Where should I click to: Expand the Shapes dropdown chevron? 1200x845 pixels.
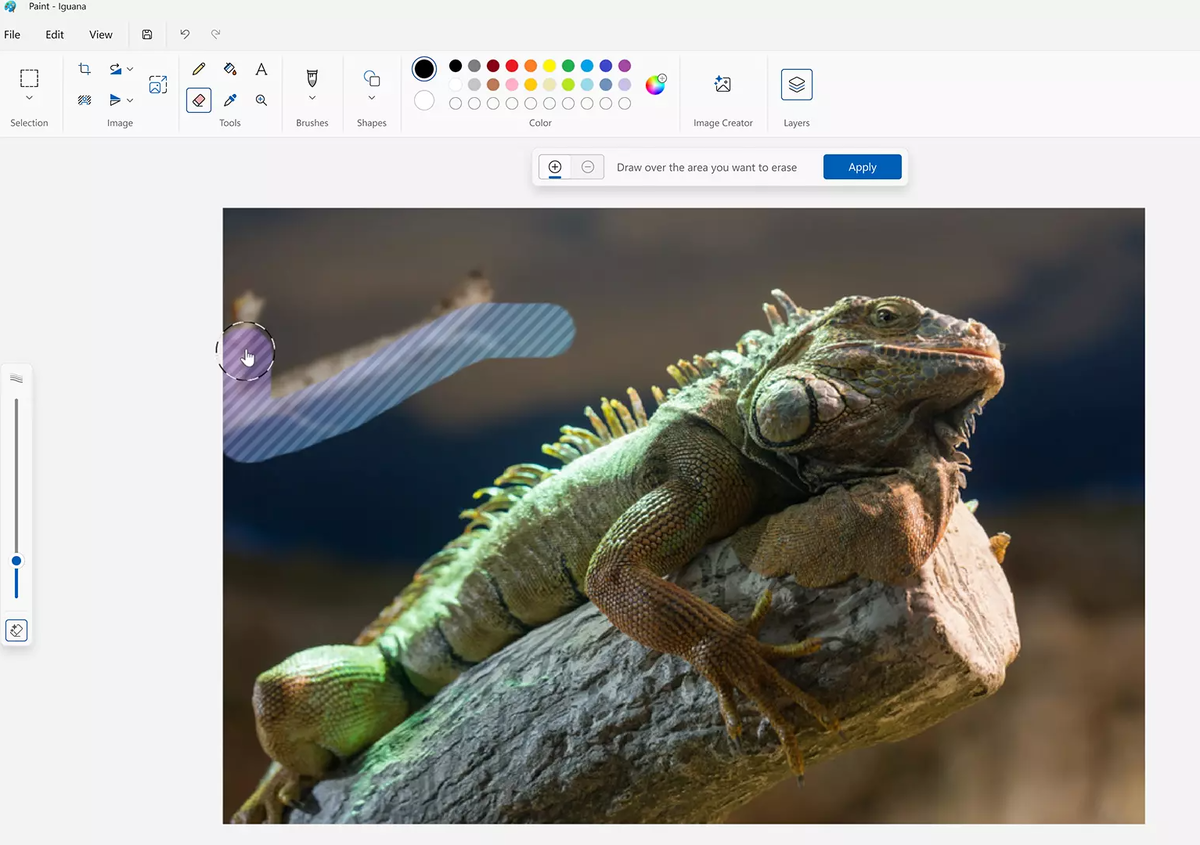click(x=371, y=98)
